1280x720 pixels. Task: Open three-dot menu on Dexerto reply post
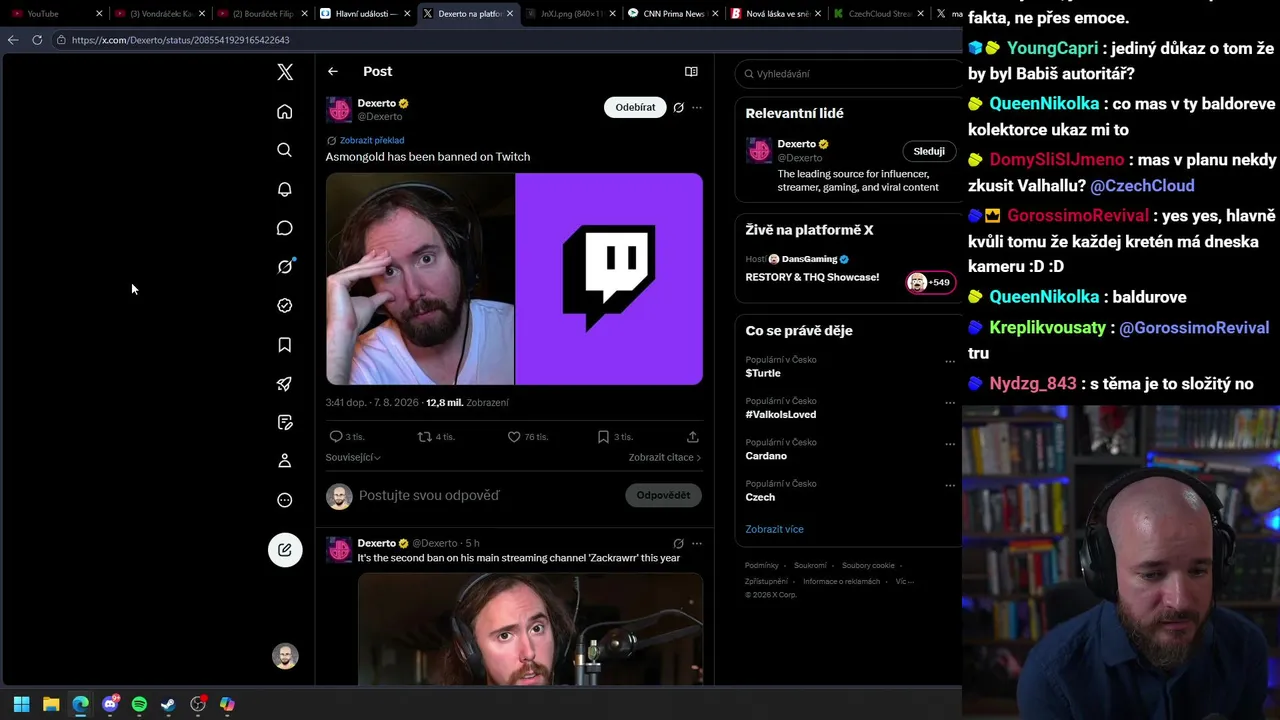tap(697, 544)
